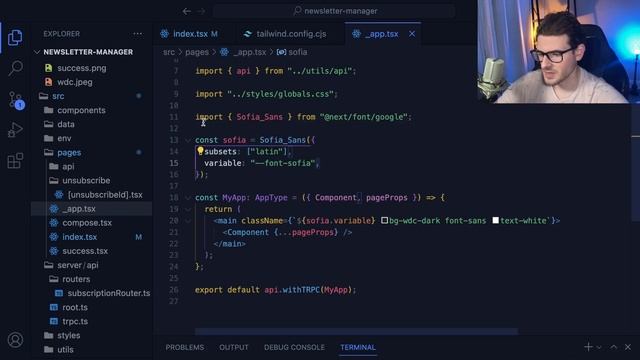Go forward with the navigation arrow
The width and height of the screenshot is (640, 360).
[202, 11]
